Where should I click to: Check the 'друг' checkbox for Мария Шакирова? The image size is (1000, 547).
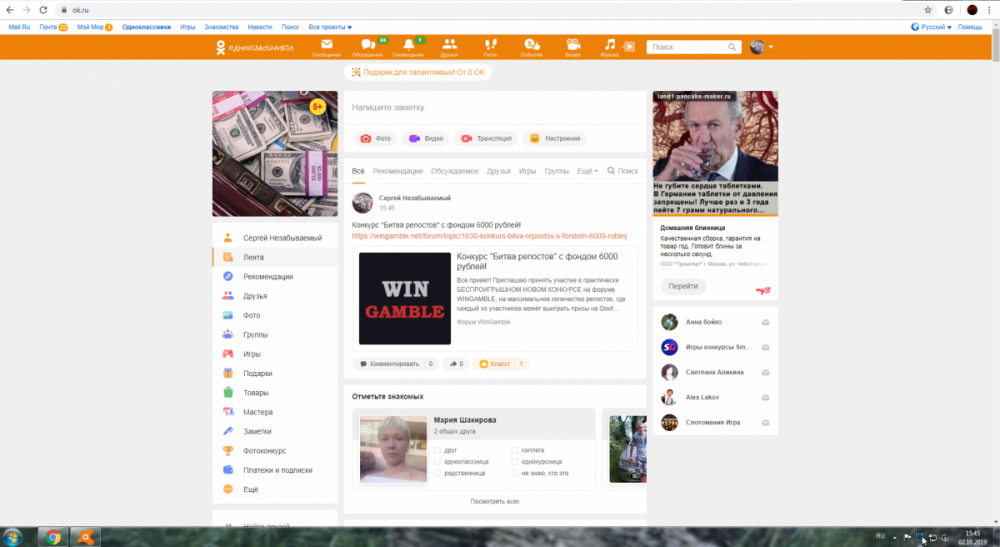tap(438, 451)
